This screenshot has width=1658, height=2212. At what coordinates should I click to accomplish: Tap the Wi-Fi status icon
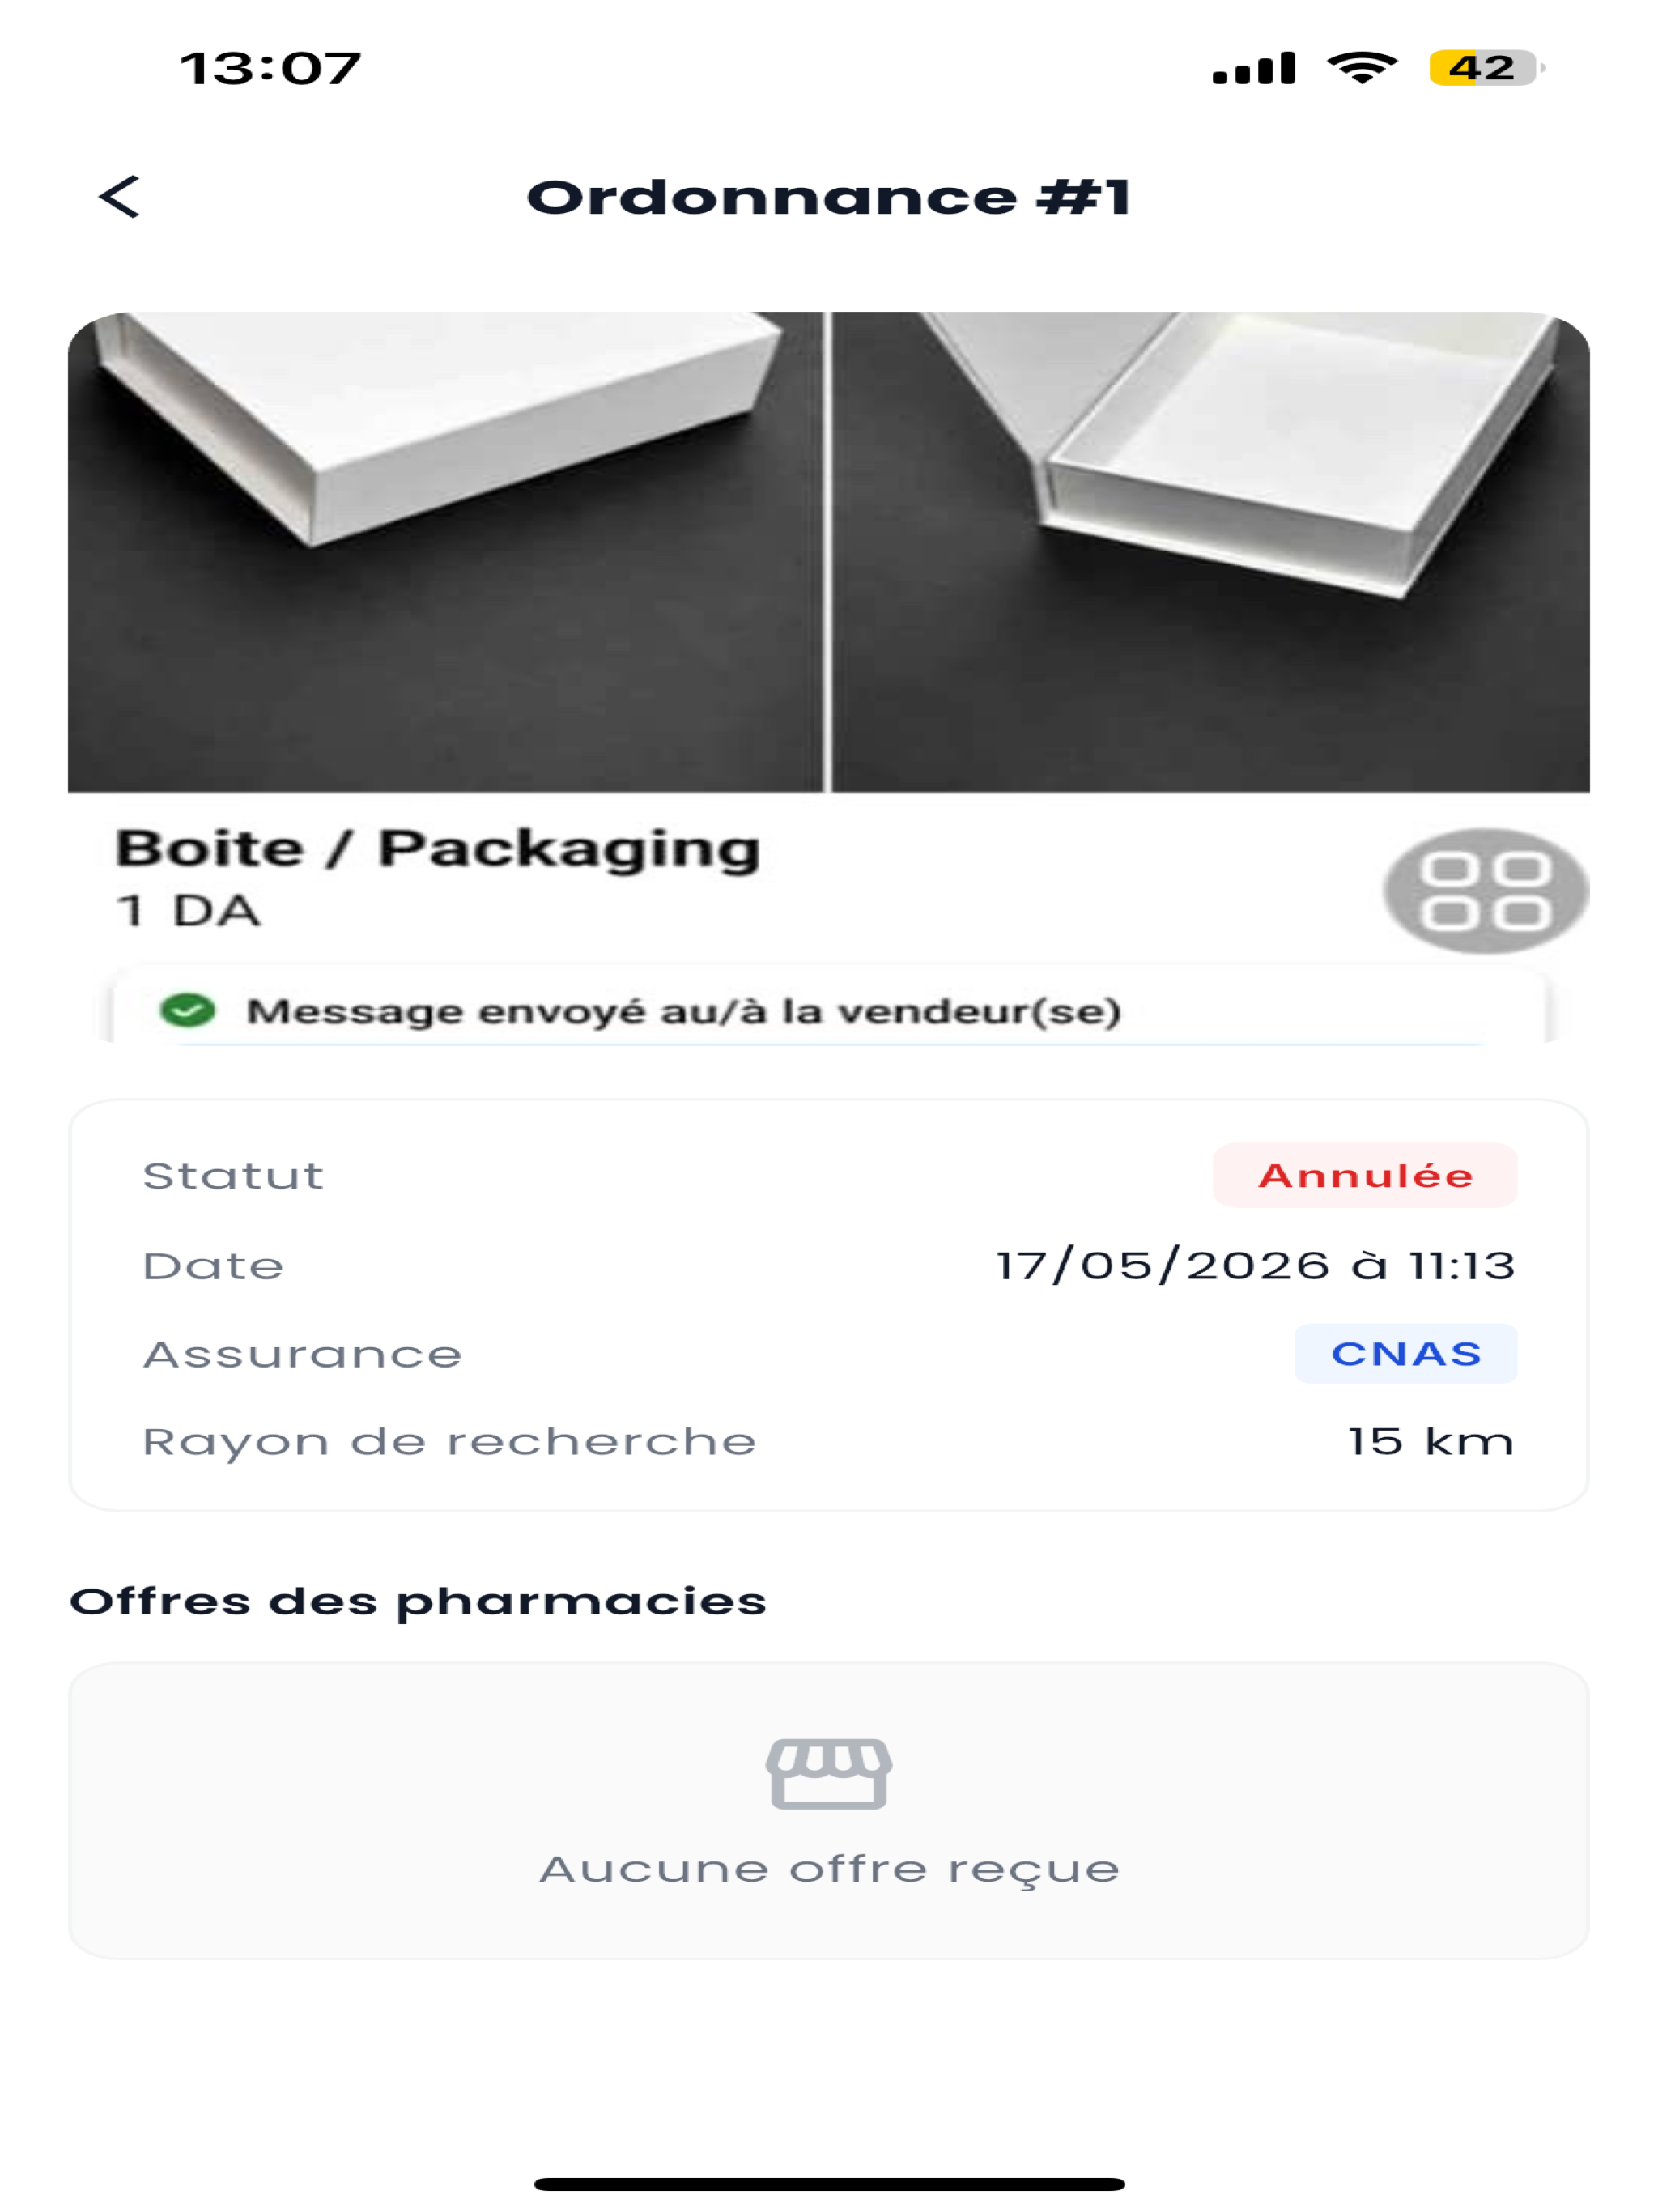coord(1362,67)
